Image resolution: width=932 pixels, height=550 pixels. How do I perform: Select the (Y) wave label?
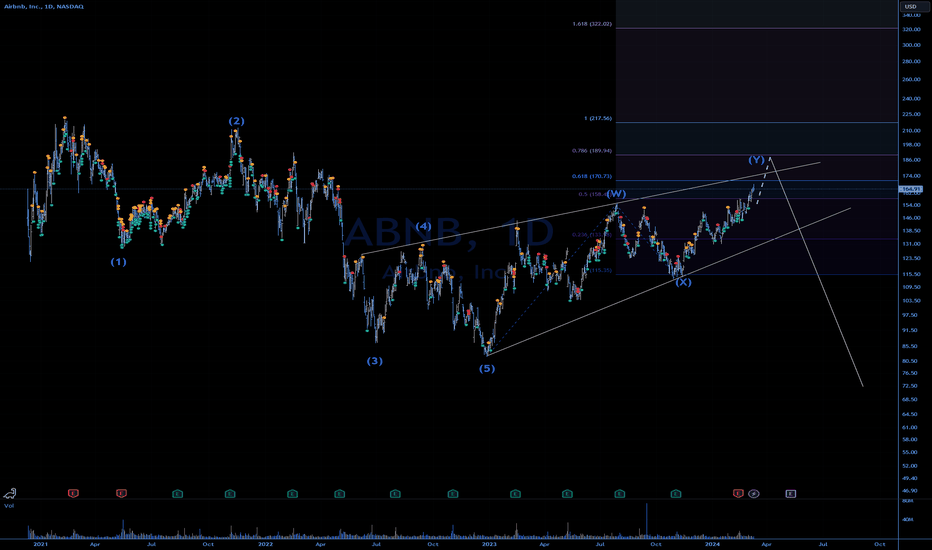tap(756, 159)
